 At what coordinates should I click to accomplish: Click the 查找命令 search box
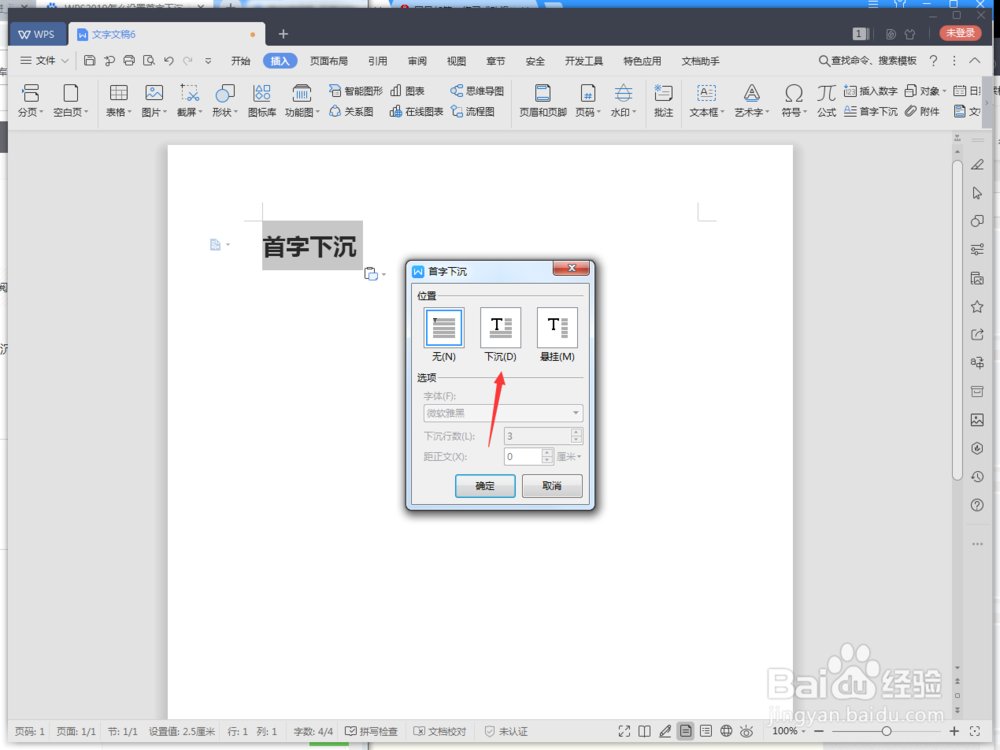tap(868, 61)
